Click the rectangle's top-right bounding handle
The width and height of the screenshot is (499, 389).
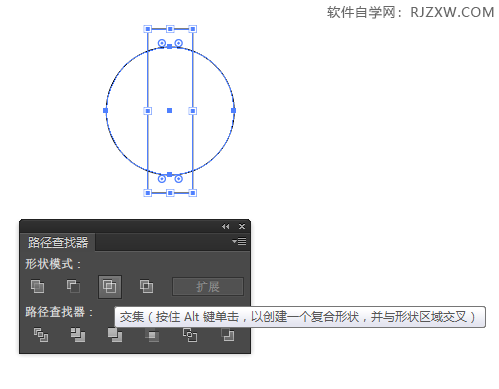tap(192, 29)
